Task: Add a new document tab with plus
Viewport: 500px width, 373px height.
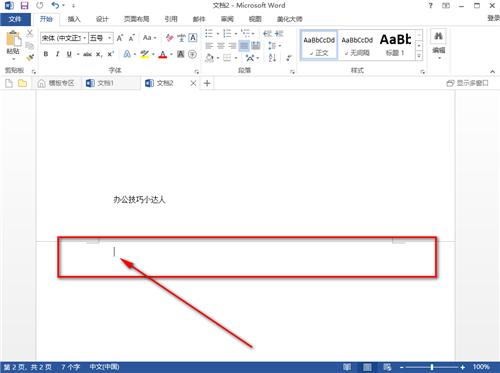Action: 207,83
